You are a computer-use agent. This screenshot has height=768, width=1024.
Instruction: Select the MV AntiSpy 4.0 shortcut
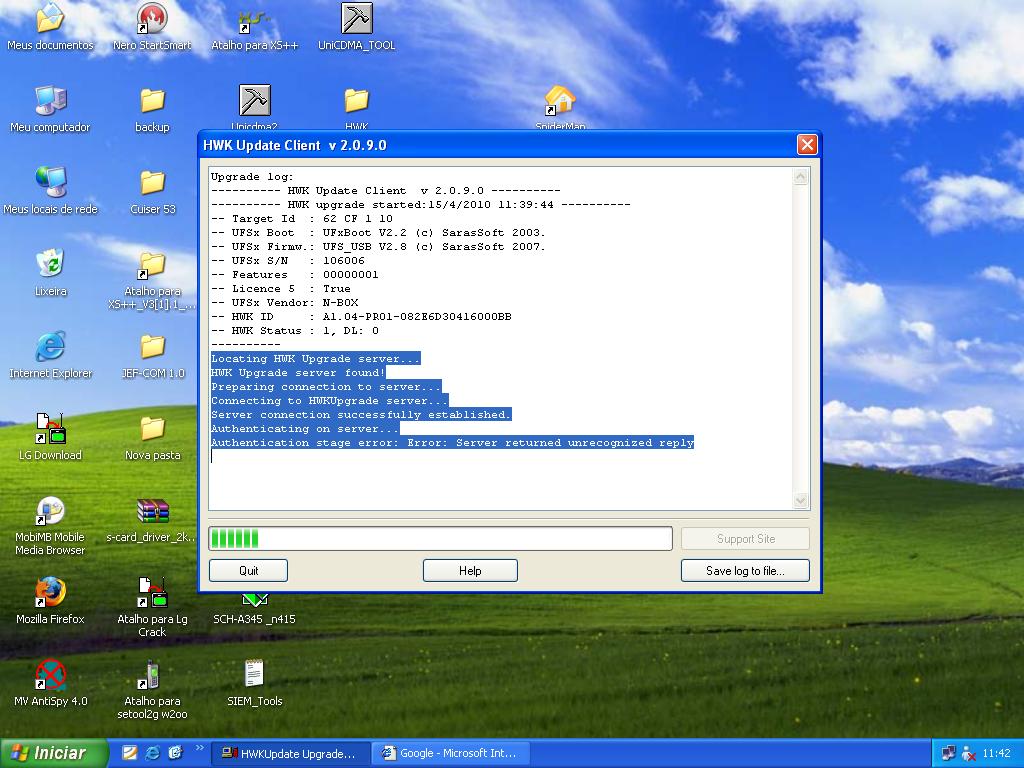(x=50, y=683)
